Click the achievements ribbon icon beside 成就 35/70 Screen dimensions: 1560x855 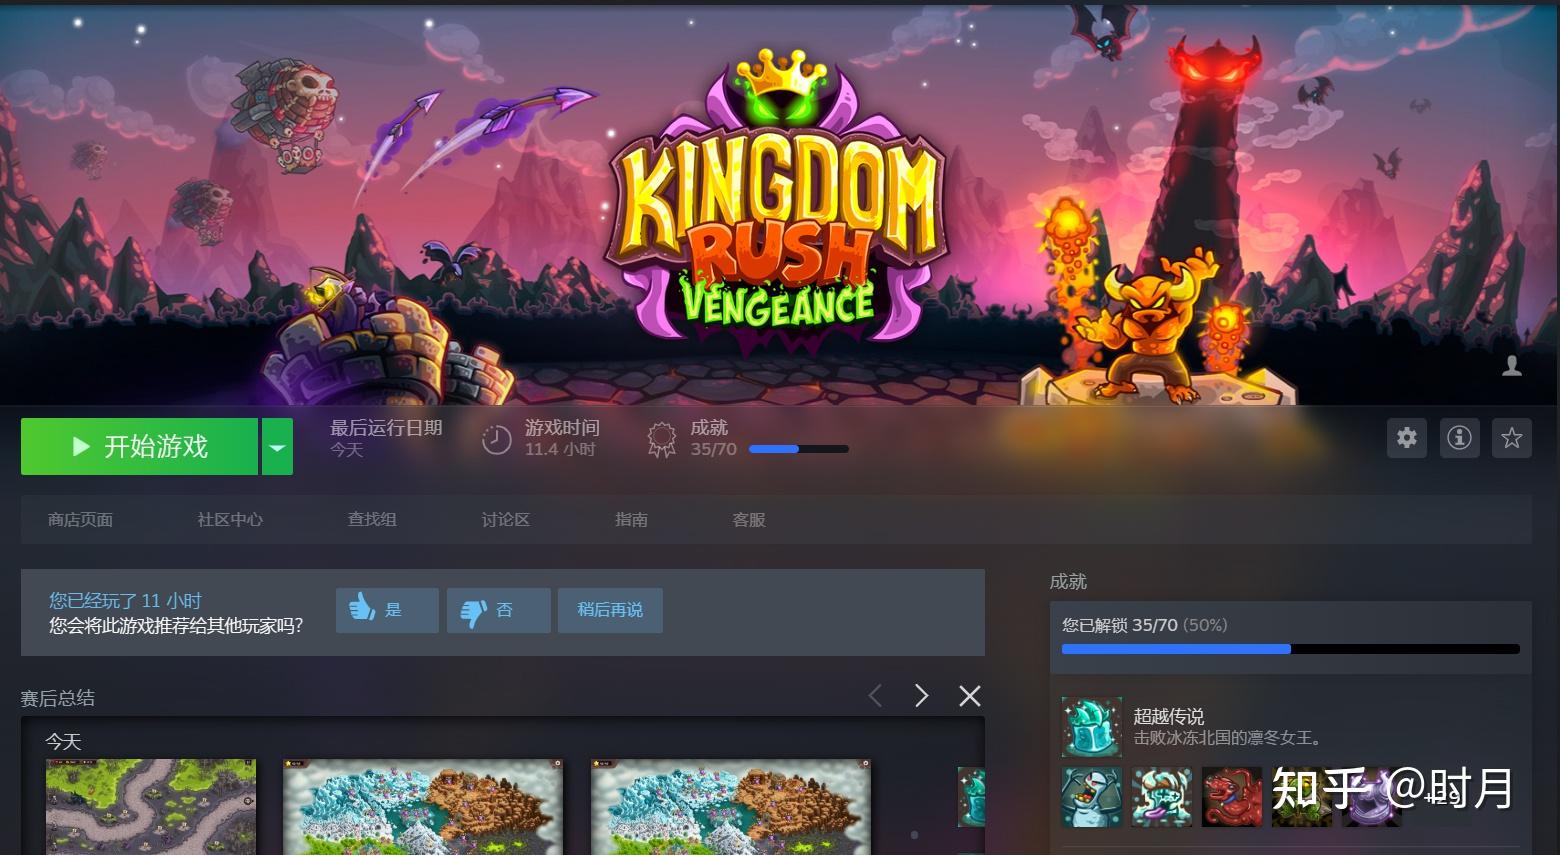point(661,439)
